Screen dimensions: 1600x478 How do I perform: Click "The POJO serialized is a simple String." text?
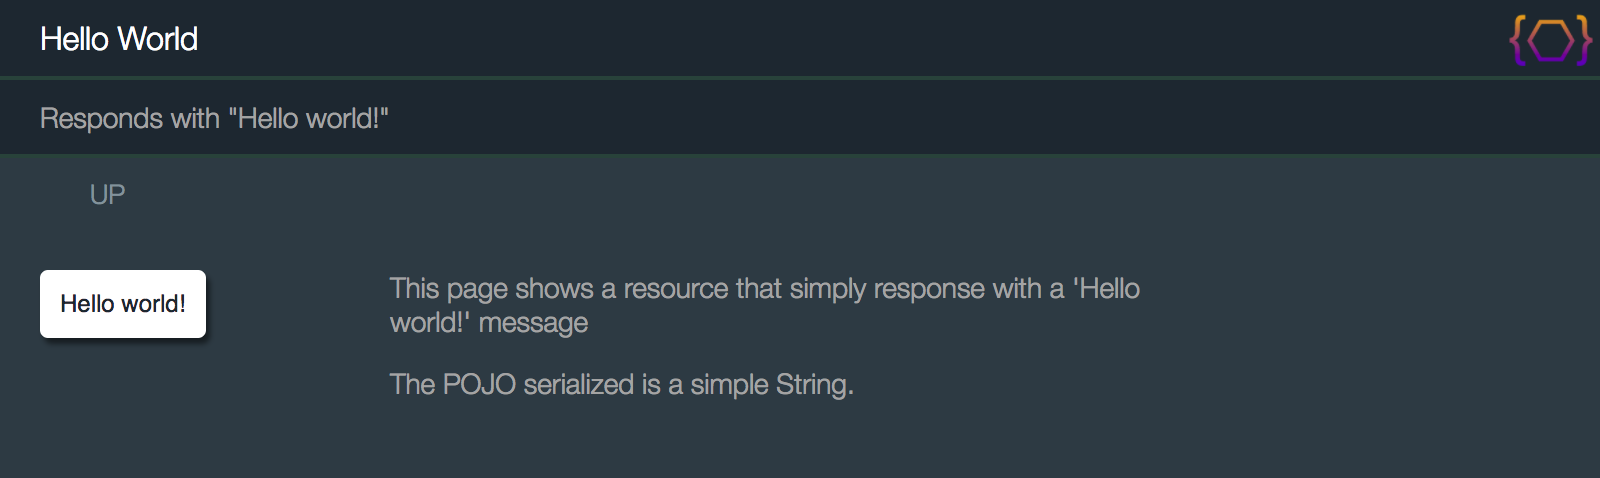tap(621, 385)
